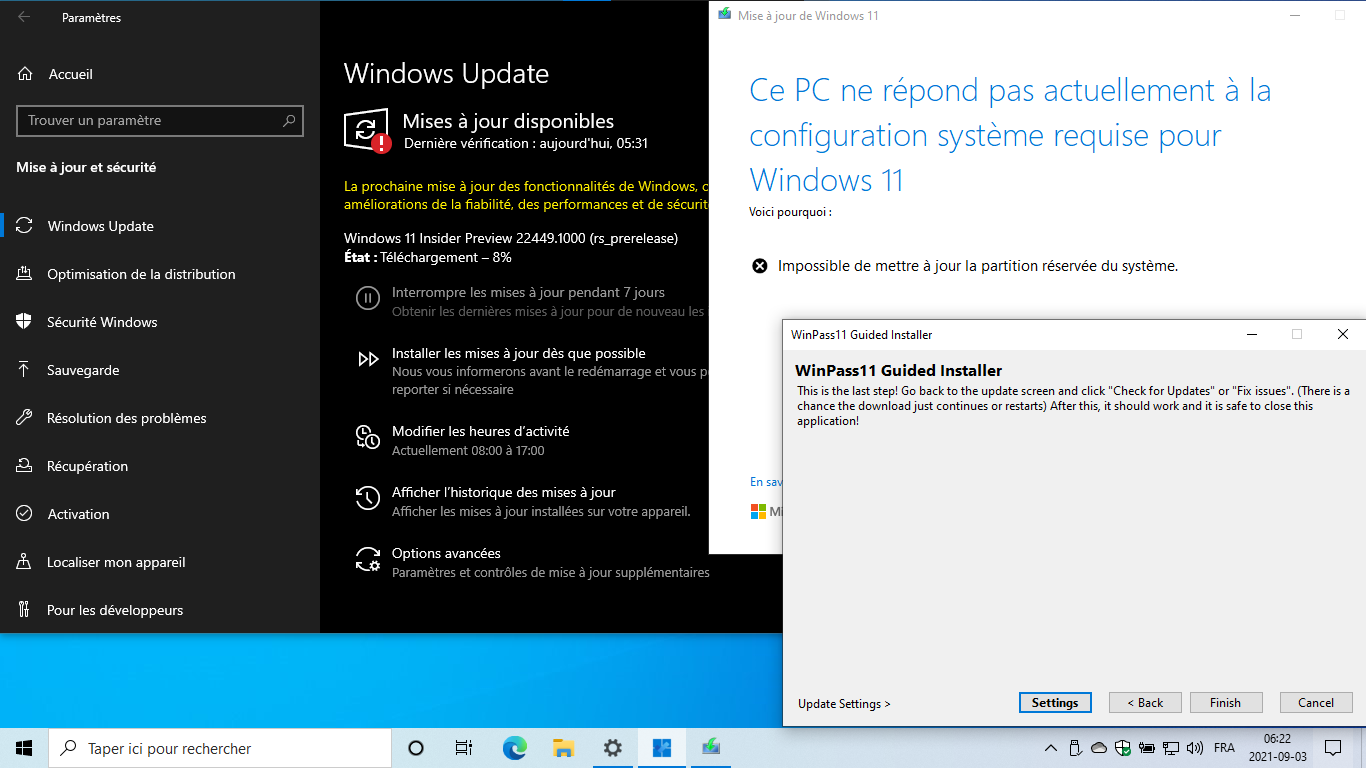This screenshot has width=1366, height=768.
Task: Select the Windows Update circular arrows sidebar icon
Action: click(x=25, y=226)
